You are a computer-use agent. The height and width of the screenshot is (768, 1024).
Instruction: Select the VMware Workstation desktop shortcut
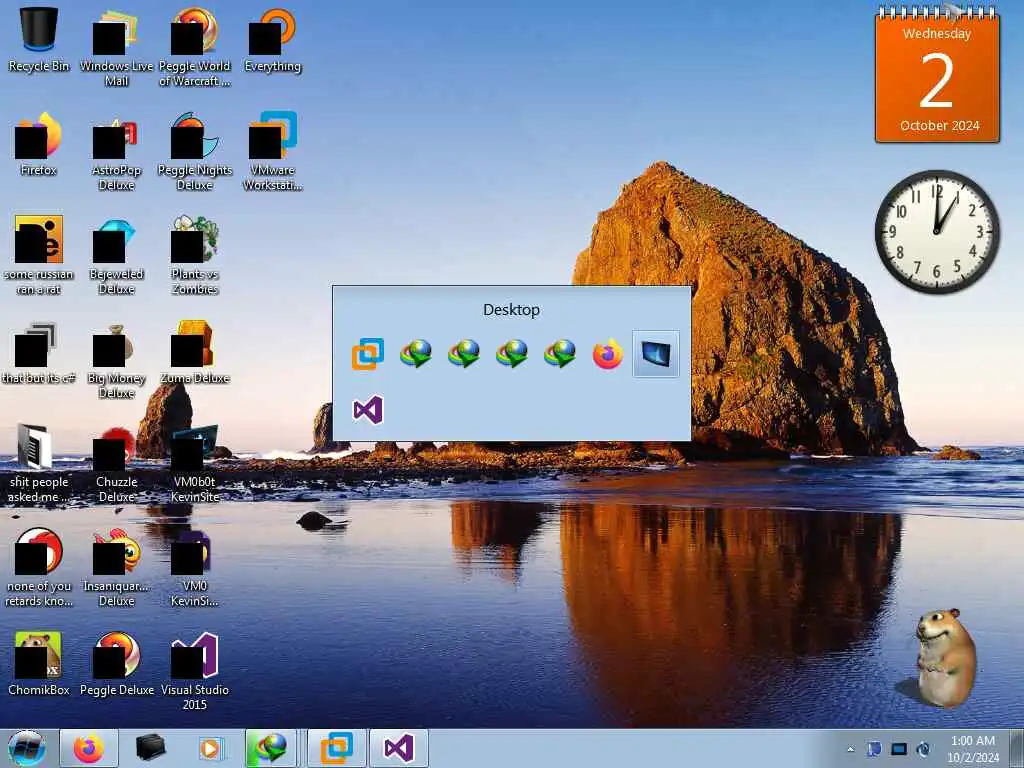272,150
